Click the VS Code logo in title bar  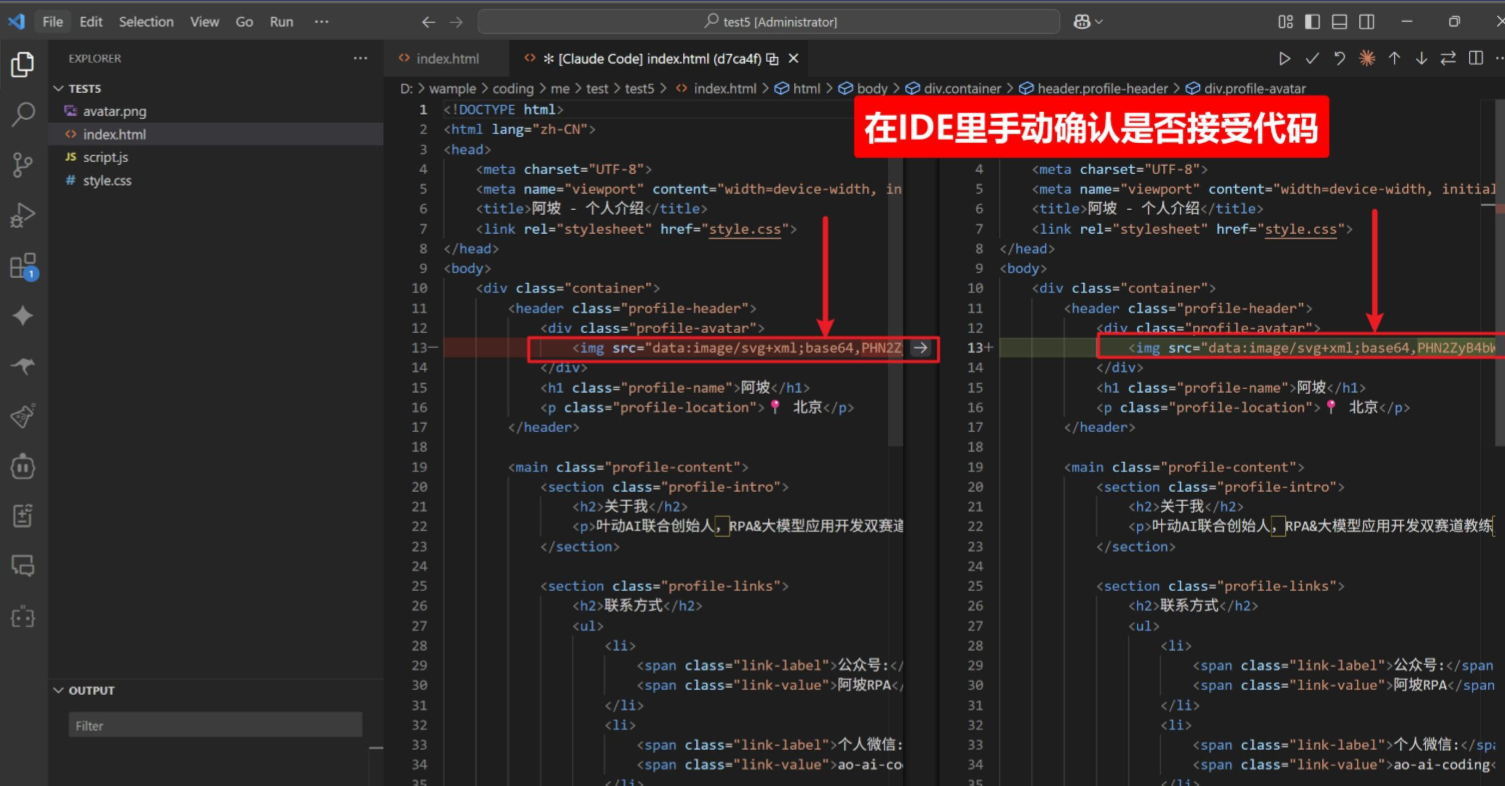tap(16, 21)
